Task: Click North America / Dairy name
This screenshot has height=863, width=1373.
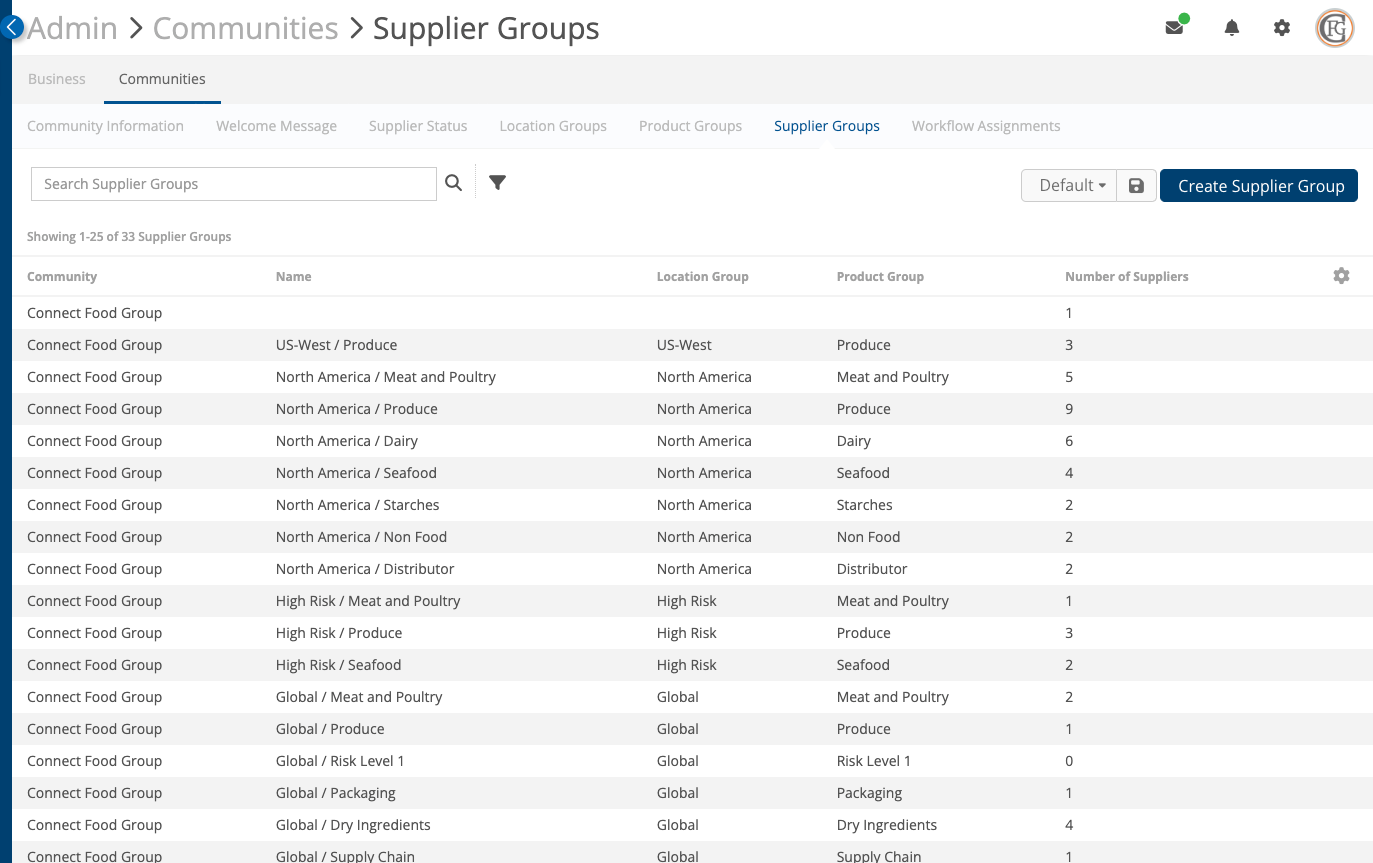Action: [x=346, y=441]
